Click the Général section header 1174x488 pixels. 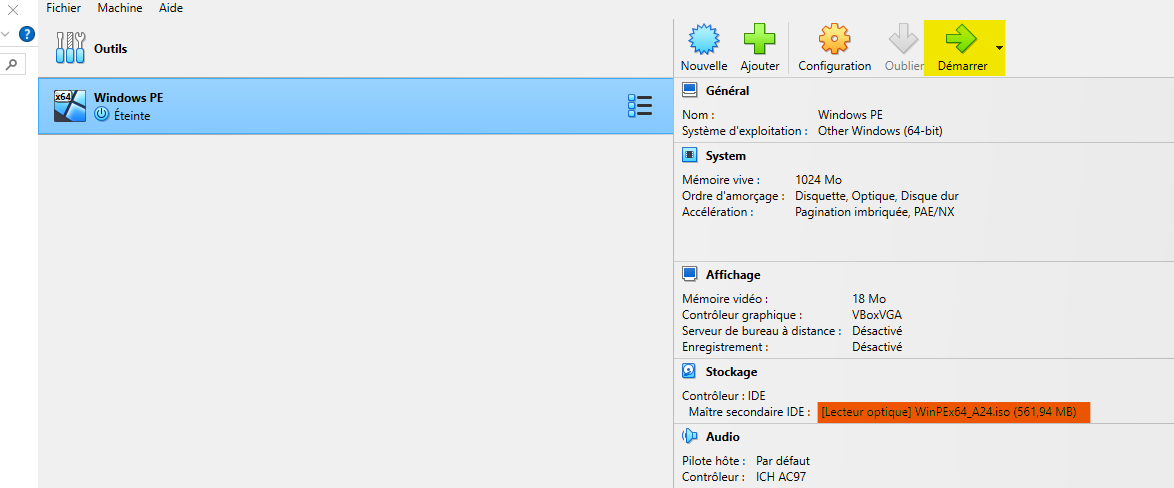click(x=727, y=91)
